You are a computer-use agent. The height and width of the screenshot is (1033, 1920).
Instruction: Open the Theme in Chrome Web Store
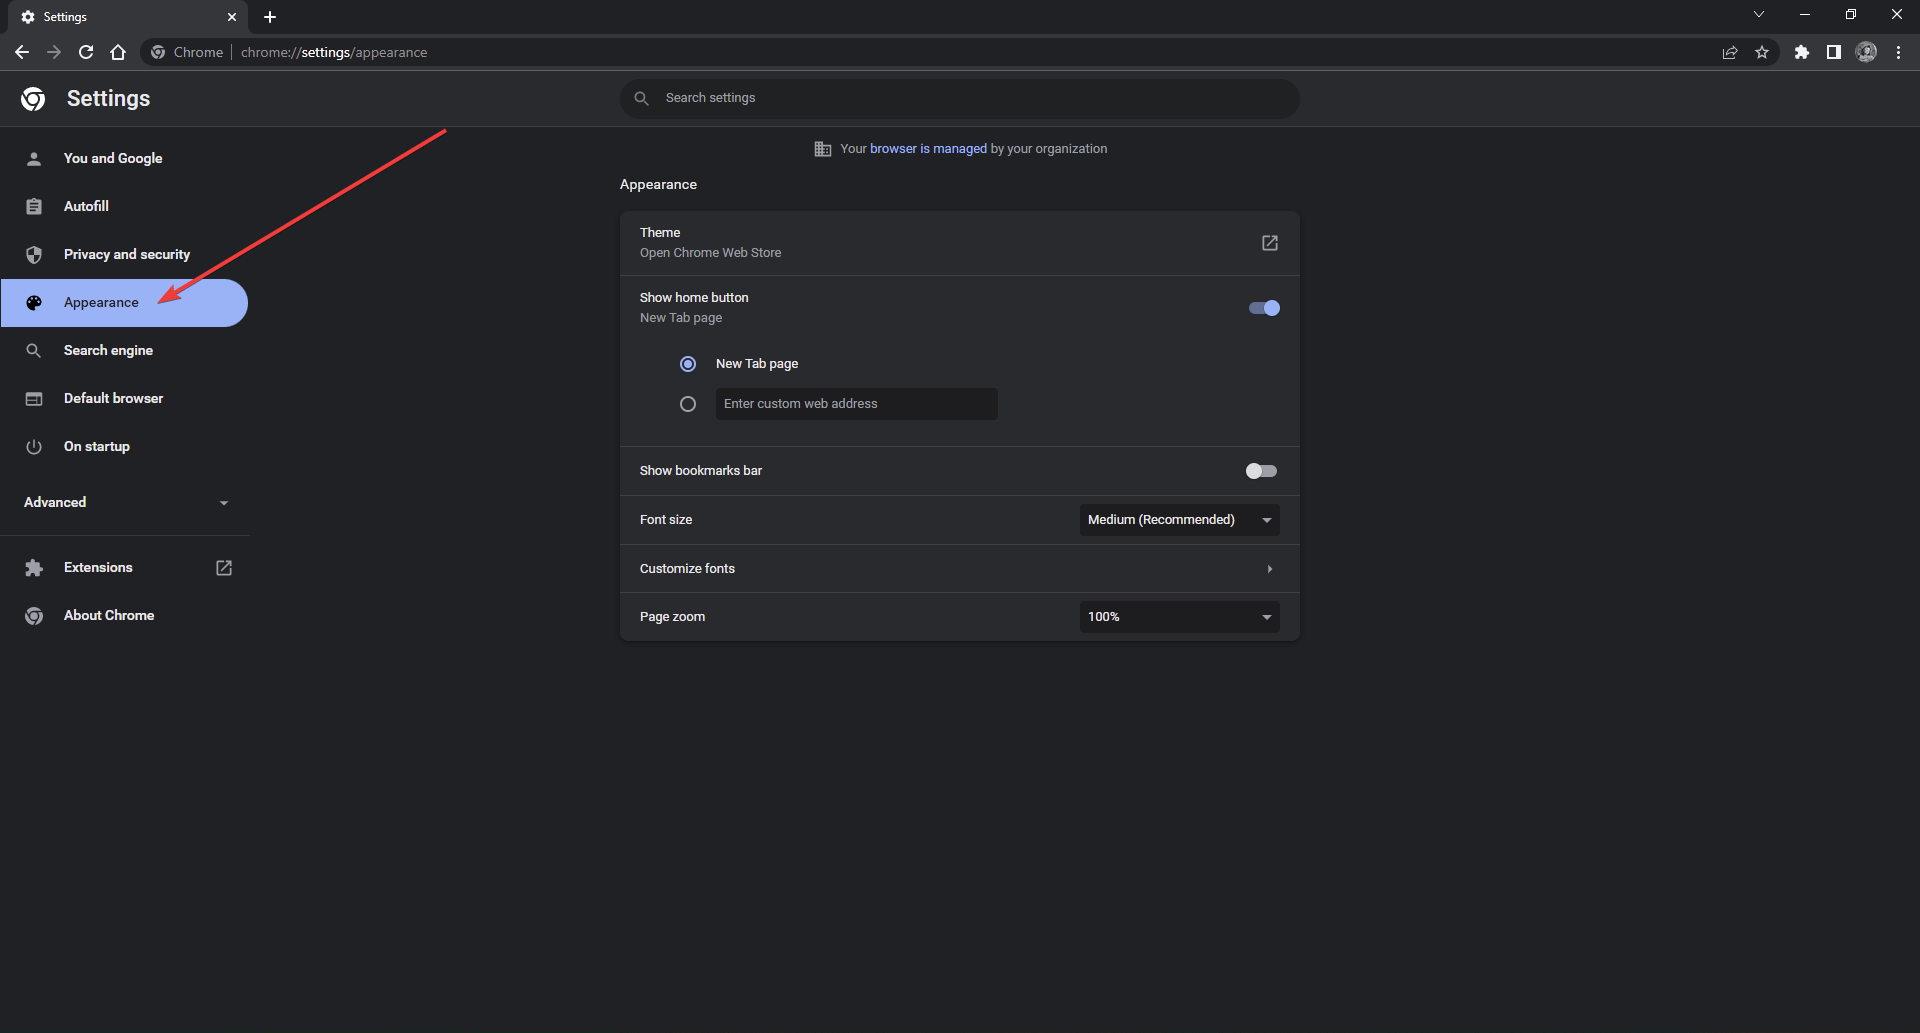point(1269,243)
